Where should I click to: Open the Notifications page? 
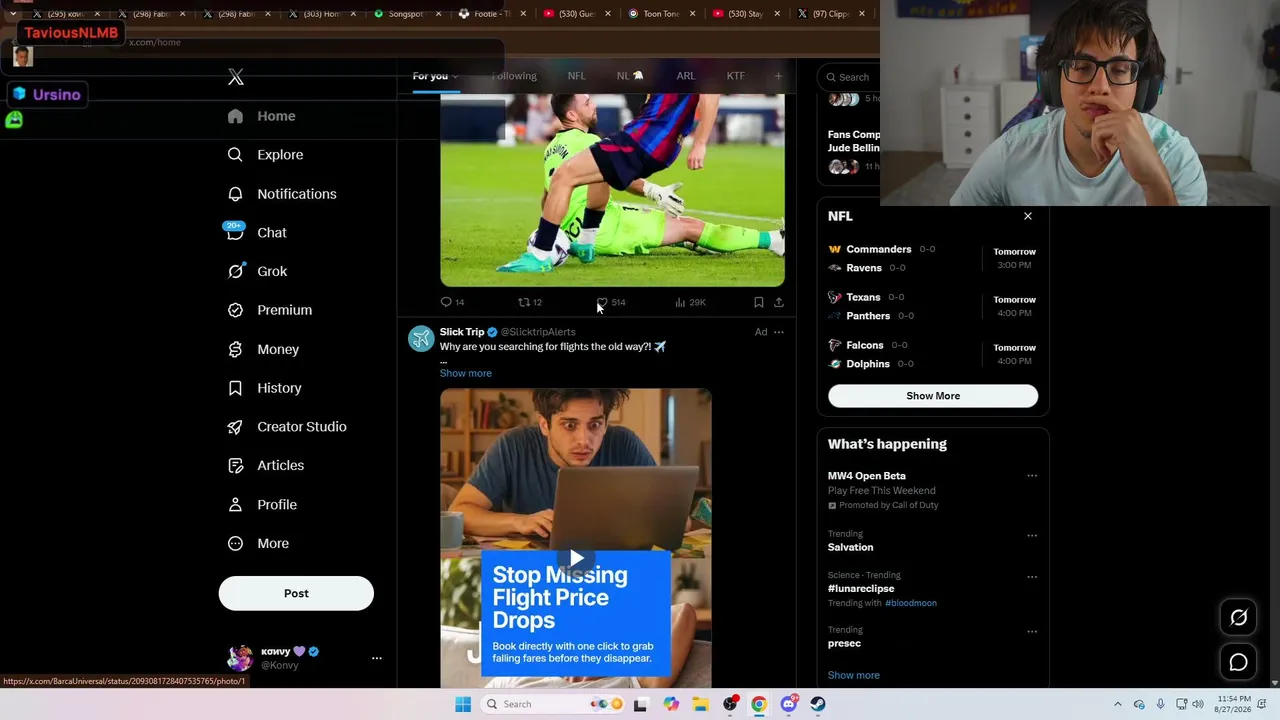282,194
